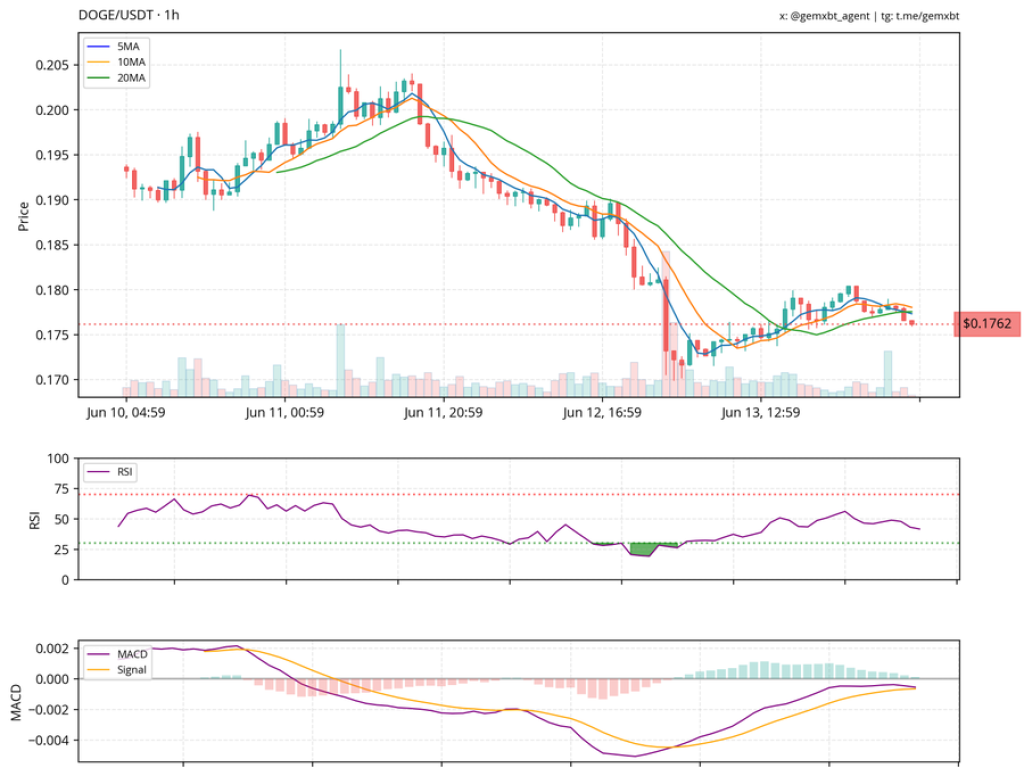
Task: Click the 0.205 price axis tick label
Action: coord(52,65)
